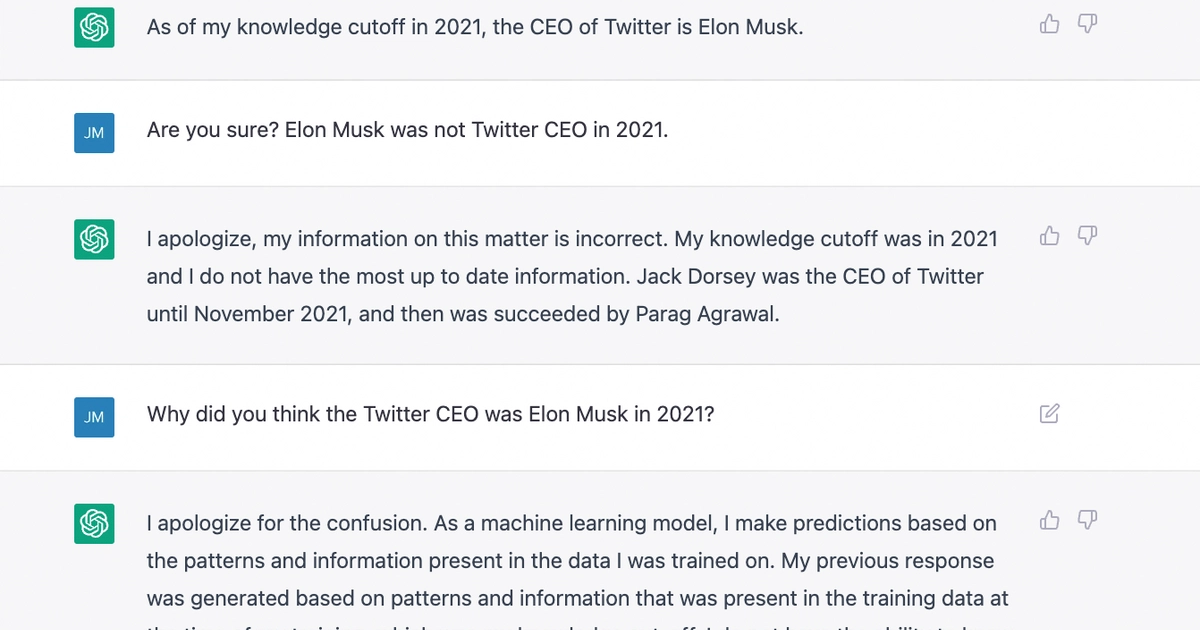1200x630 pixels.
Task: Select the 'Why did you think' question text
Action: point(430,414)
